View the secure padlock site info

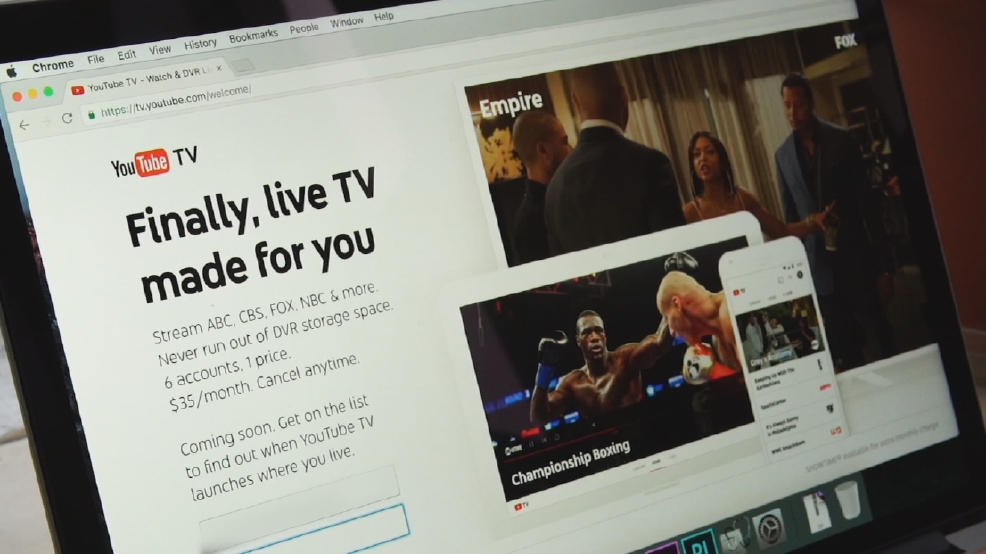coord(91,114)
